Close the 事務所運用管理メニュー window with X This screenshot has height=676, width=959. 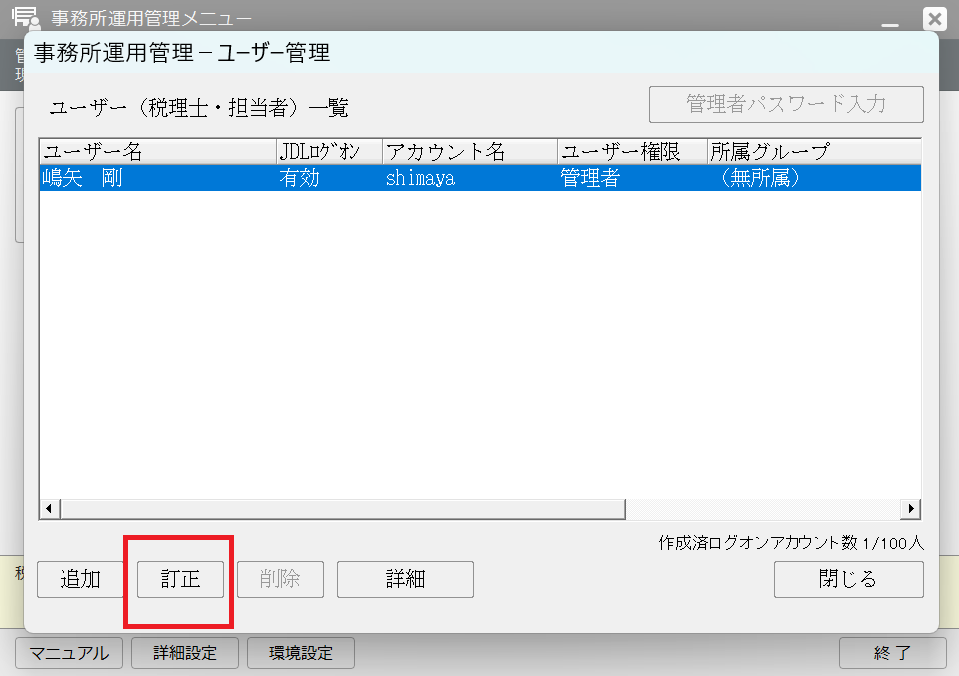[934, 18]
